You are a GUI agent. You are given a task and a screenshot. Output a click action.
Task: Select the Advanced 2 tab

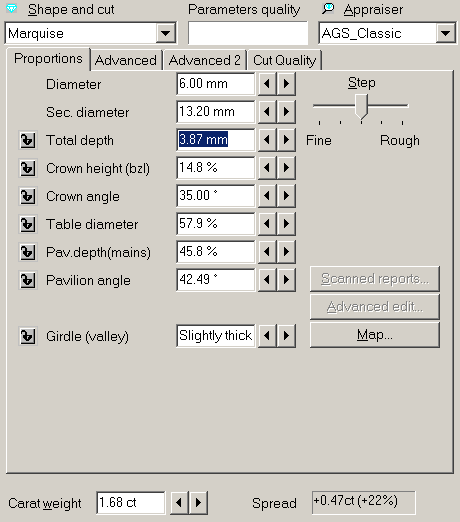coord(205,60)
